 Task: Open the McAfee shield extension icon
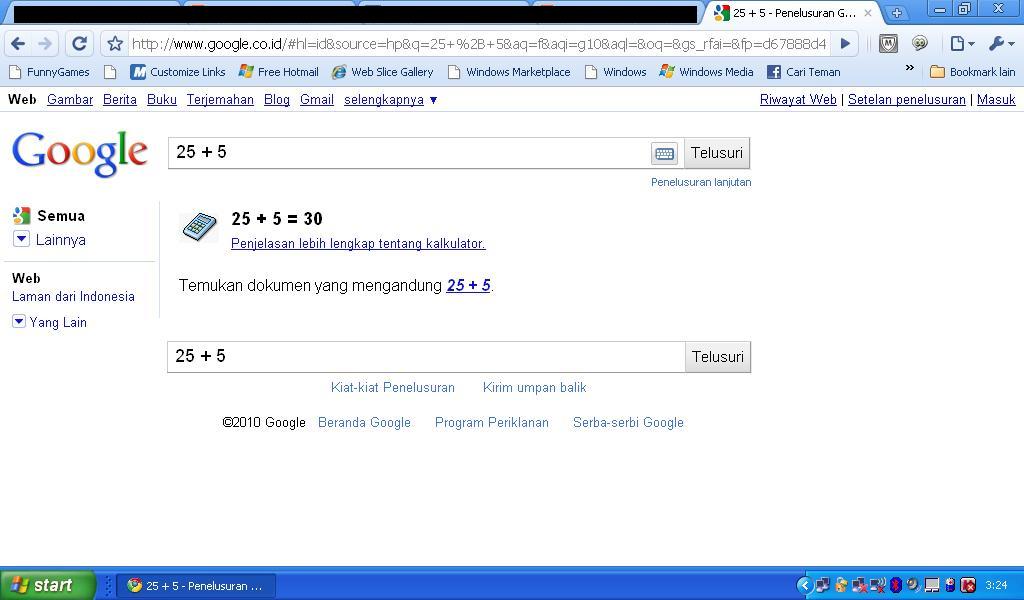tap(888, 44)
